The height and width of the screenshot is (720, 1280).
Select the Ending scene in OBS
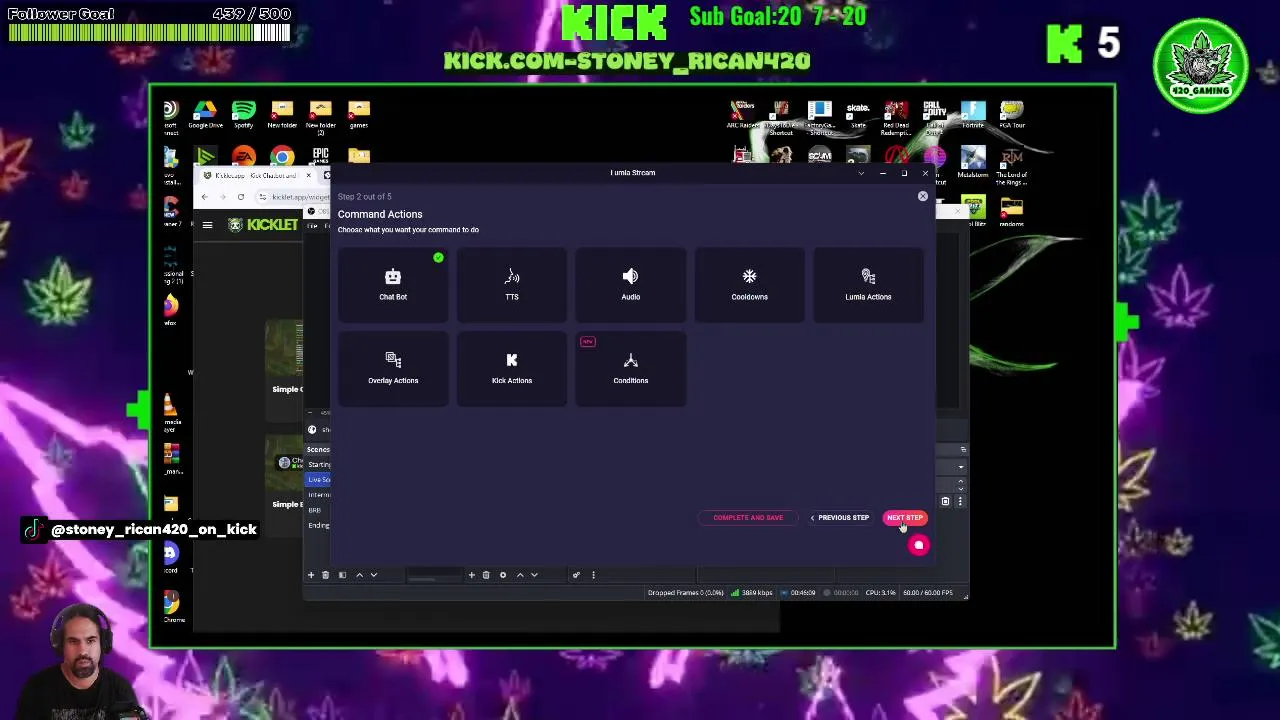click(x=319, y=525)
